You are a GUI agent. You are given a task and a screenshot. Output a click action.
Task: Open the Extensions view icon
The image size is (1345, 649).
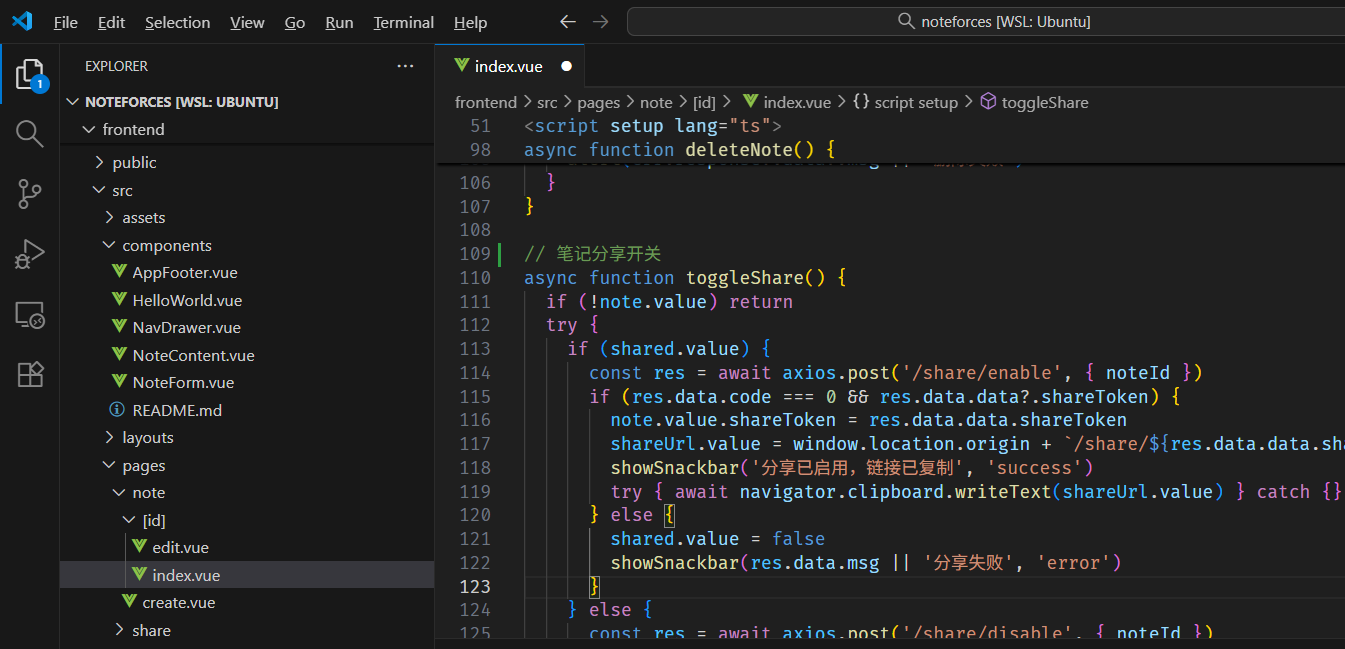[x=29, y=374]
